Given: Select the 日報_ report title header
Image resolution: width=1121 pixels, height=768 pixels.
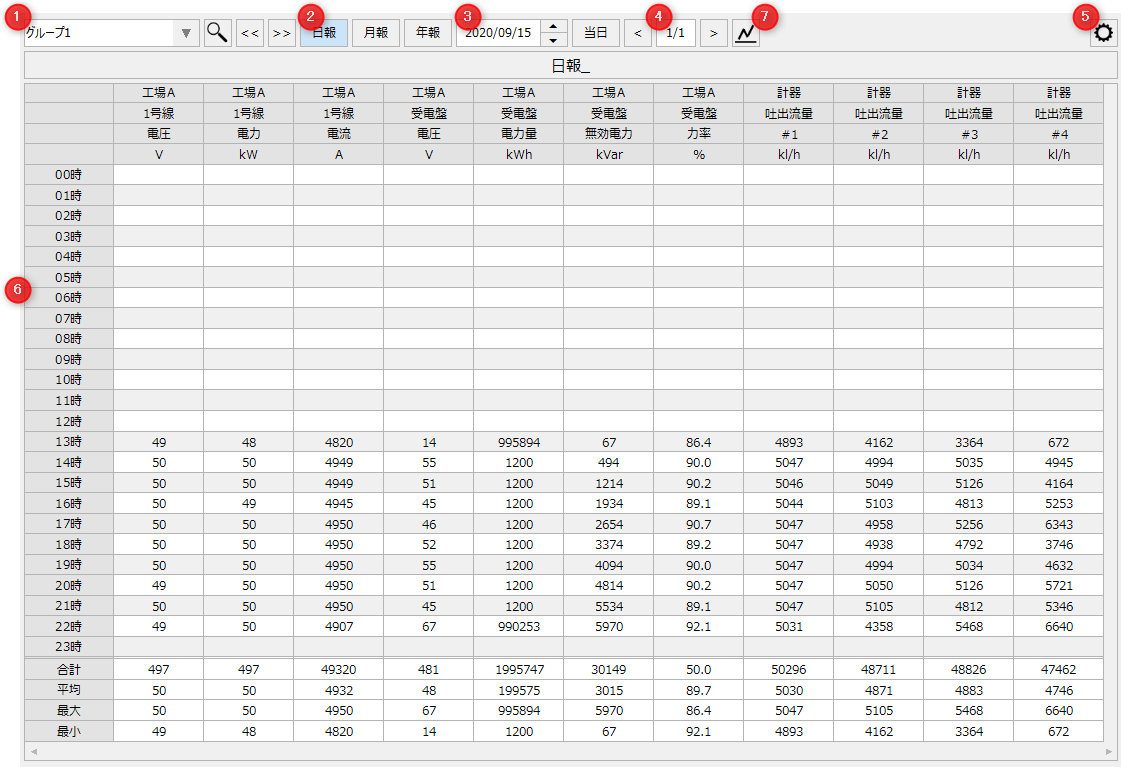Looking at the screenshot, I should point(570,63).
